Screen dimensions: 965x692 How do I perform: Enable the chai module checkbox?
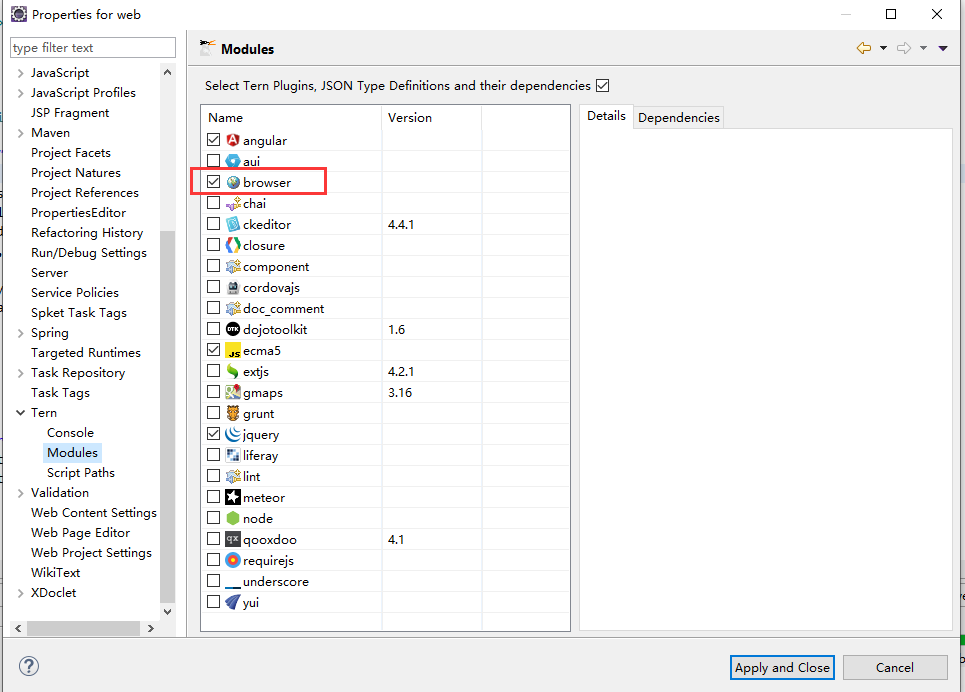coord(214,203)
